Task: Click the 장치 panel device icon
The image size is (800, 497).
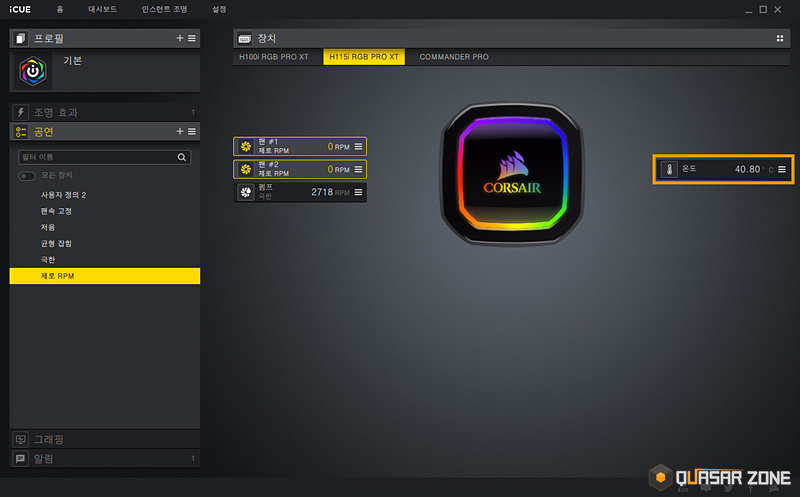Action: pyautogui.click(x=244, y=38)
